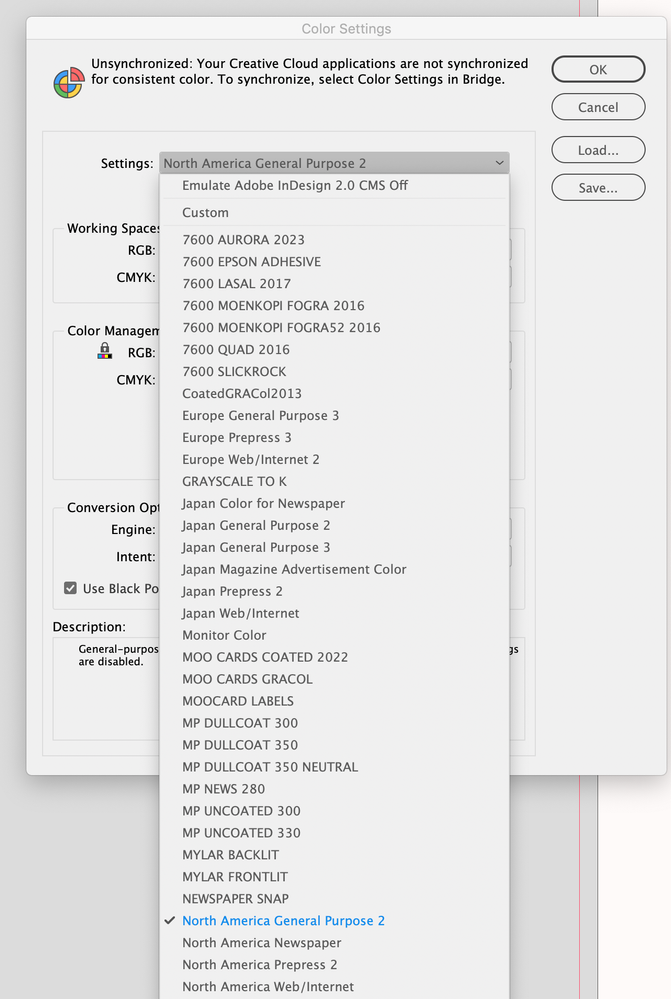Select MP DULLCOAT 350 non-neutral preset

[x=334, y=745]
